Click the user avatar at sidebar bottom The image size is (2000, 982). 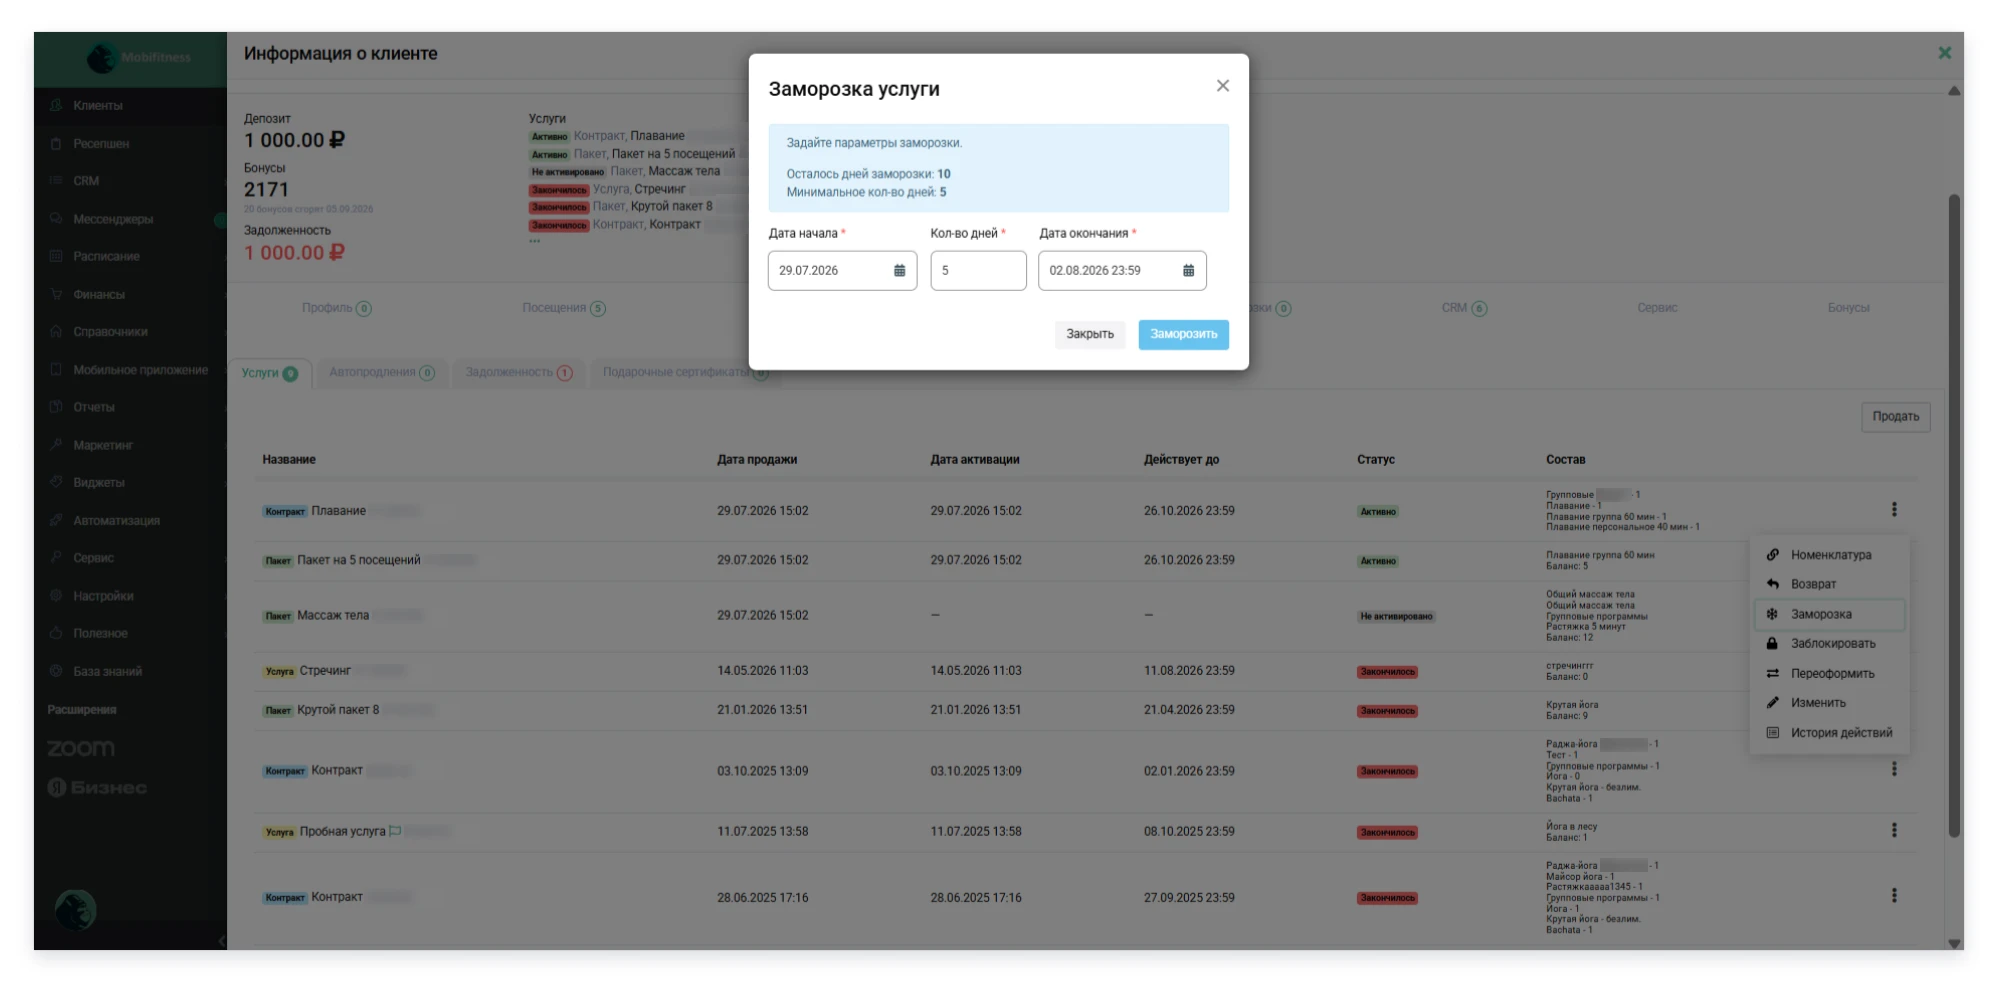[75, 910]
